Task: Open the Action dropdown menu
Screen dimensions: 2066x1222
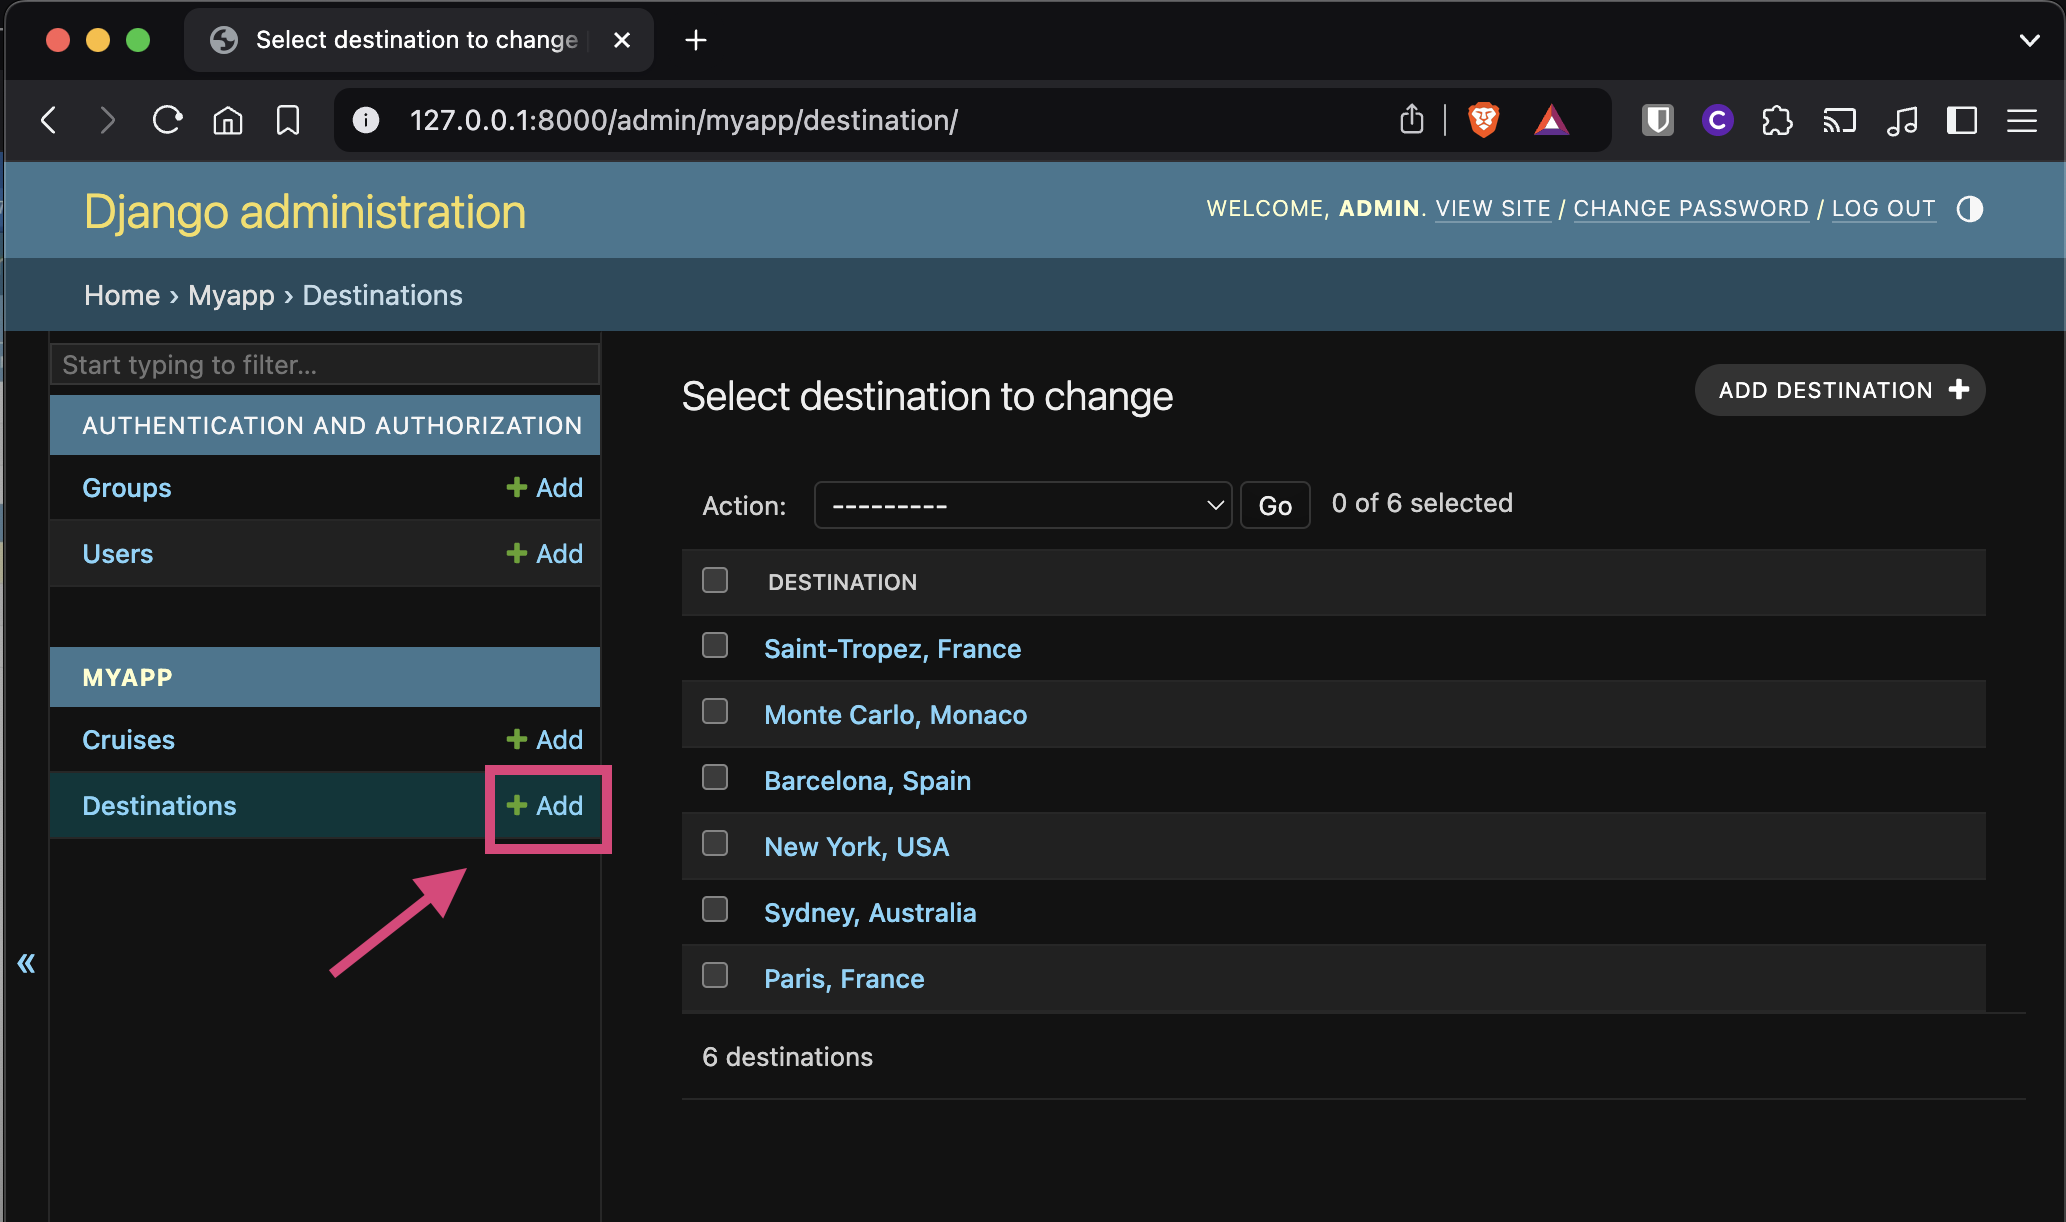Action: [x=1022, y=506]
